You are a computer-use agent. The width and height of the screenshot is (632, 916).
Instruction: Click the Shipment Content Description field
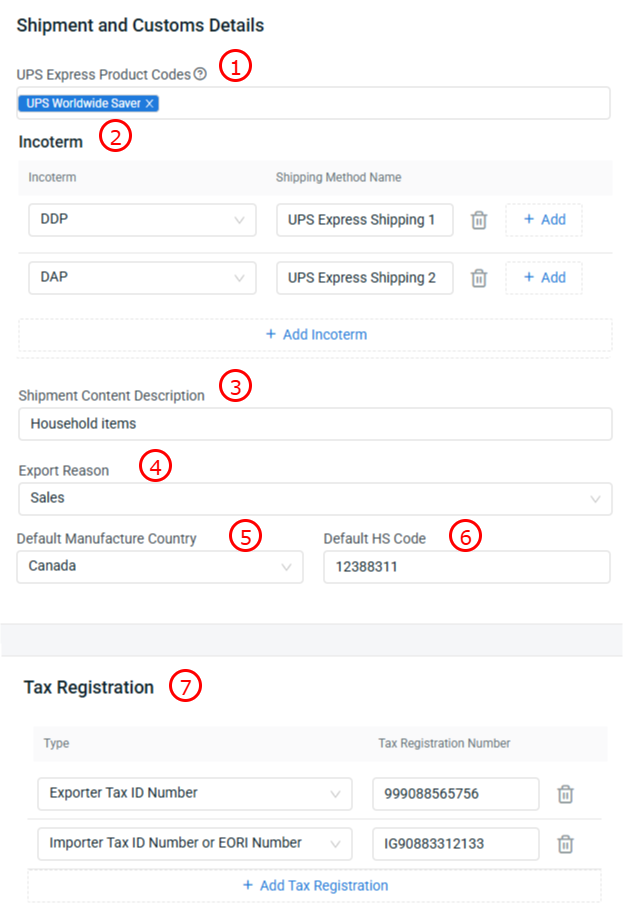[x=315, y=424]
